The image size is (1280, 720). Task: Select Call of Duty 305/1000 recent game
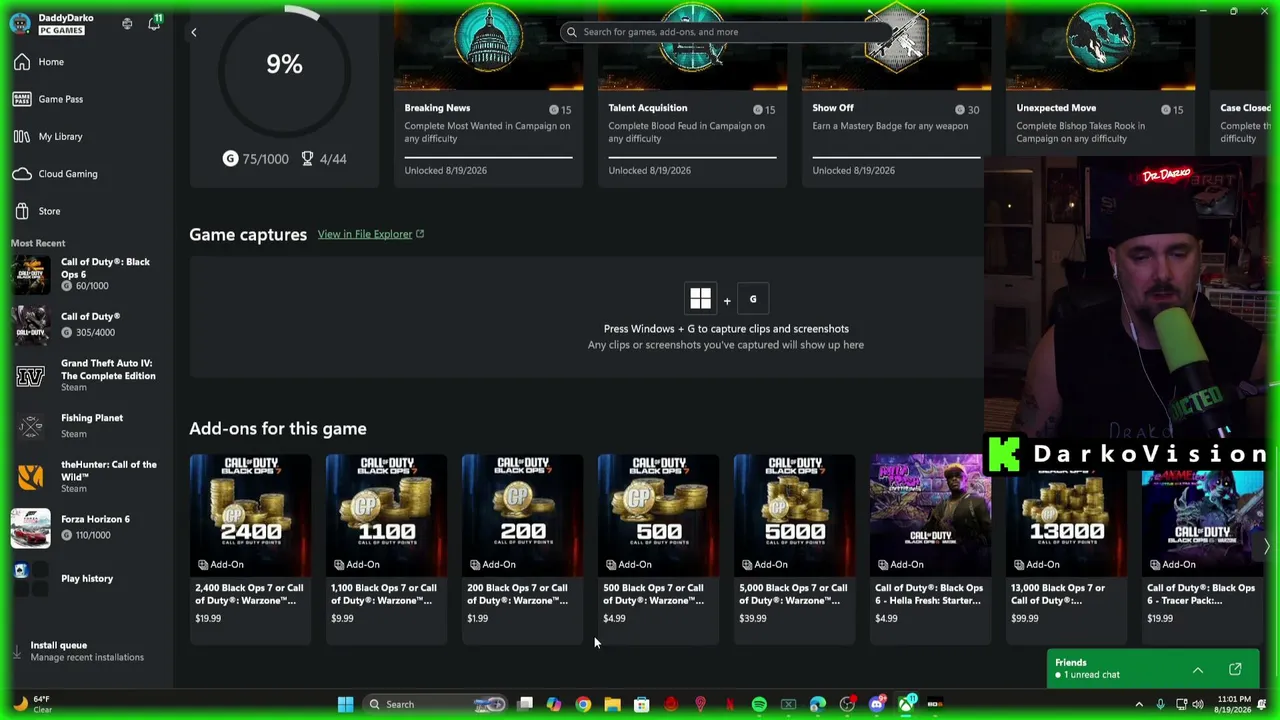pos(86,324)
